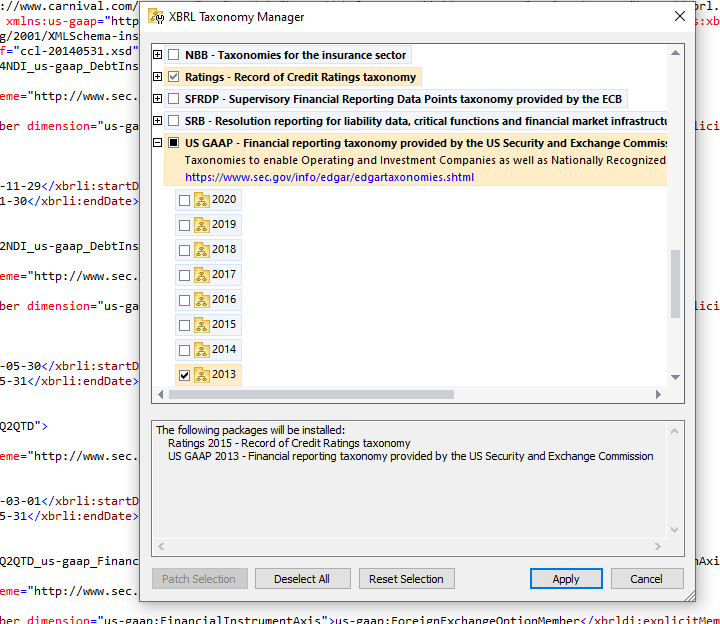The height and width of the screenshot is (624, 720).
Task: Click the 2016 taxonomy package icon
Action: tap(201, 300)
